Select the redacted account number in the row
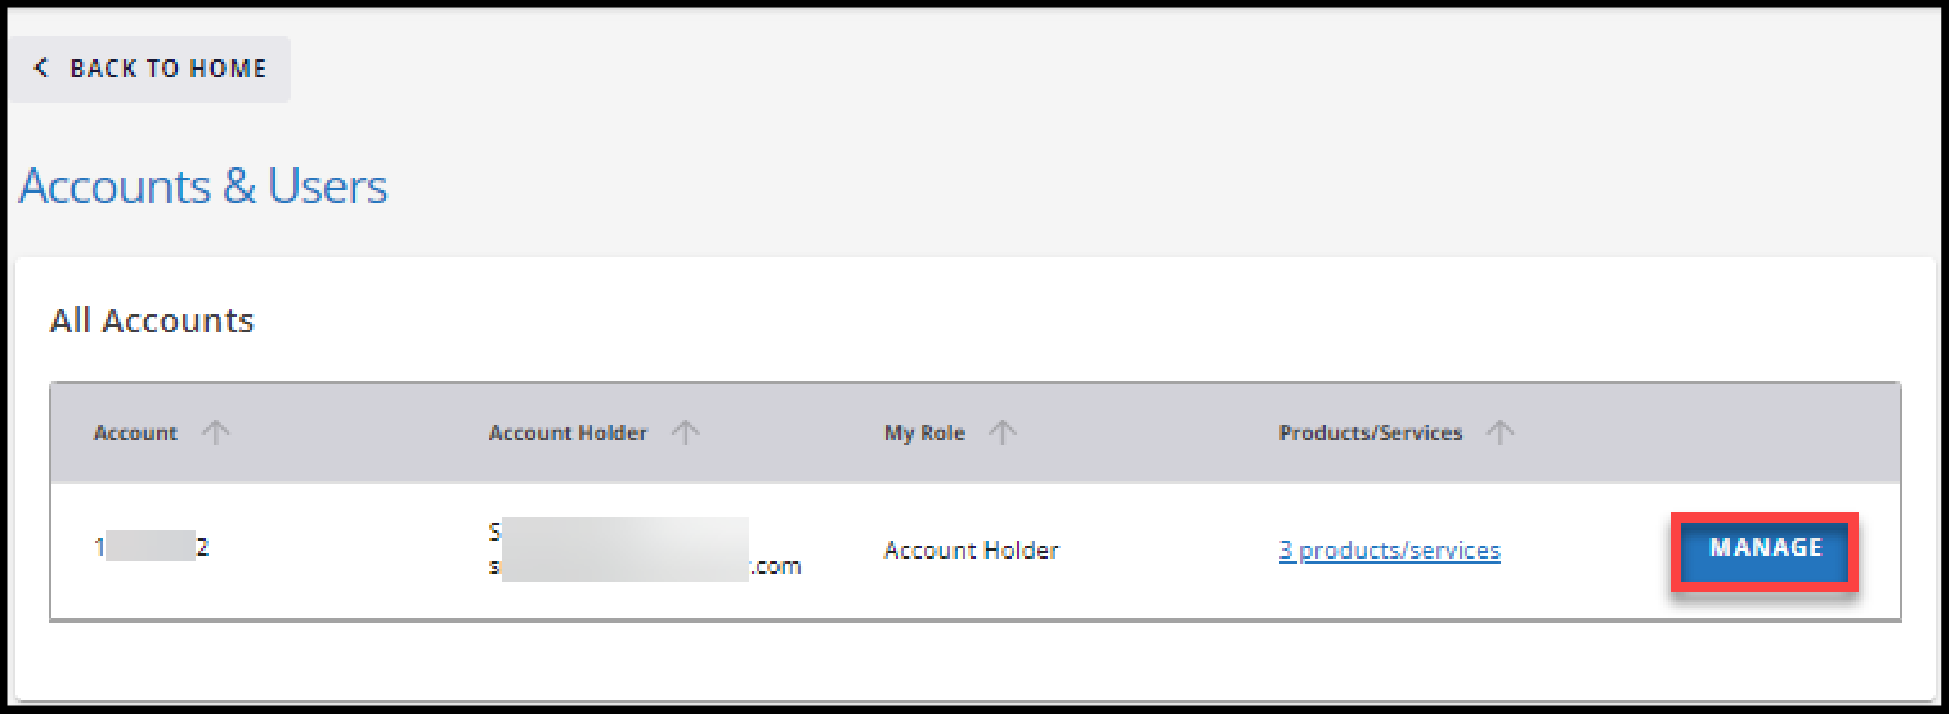The height and width of the screenshot is (714, 1949). click(151, 547)
